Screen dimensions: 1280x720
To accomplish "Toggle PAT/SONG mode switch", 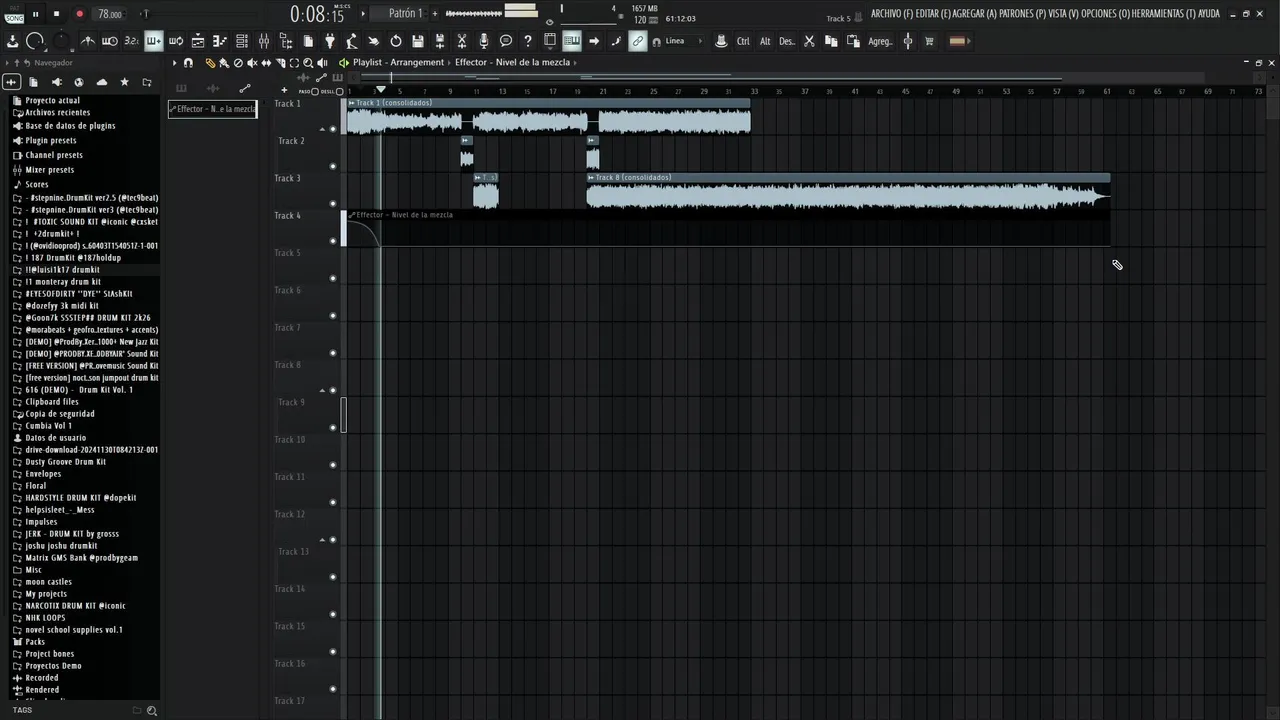I will tap(14, 14).
